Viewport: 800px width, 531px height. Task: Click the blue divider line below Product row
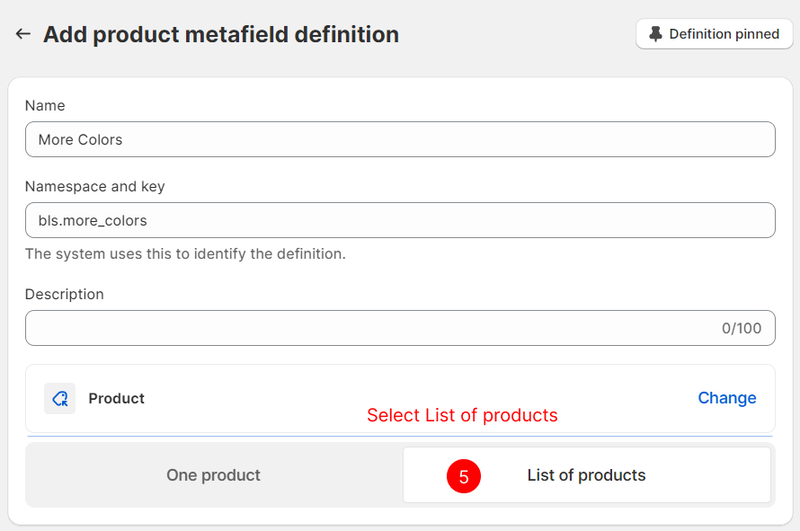click(x=400, y=436)
